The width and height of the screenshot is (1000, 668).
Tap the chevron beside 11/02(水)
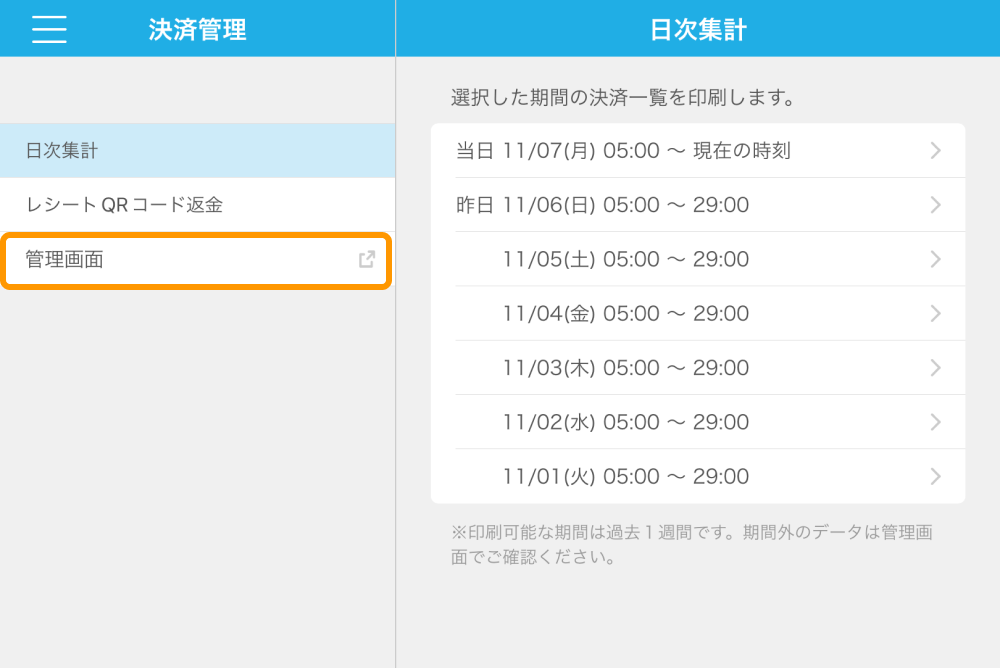pyautogui.click(x=936, y=421)
